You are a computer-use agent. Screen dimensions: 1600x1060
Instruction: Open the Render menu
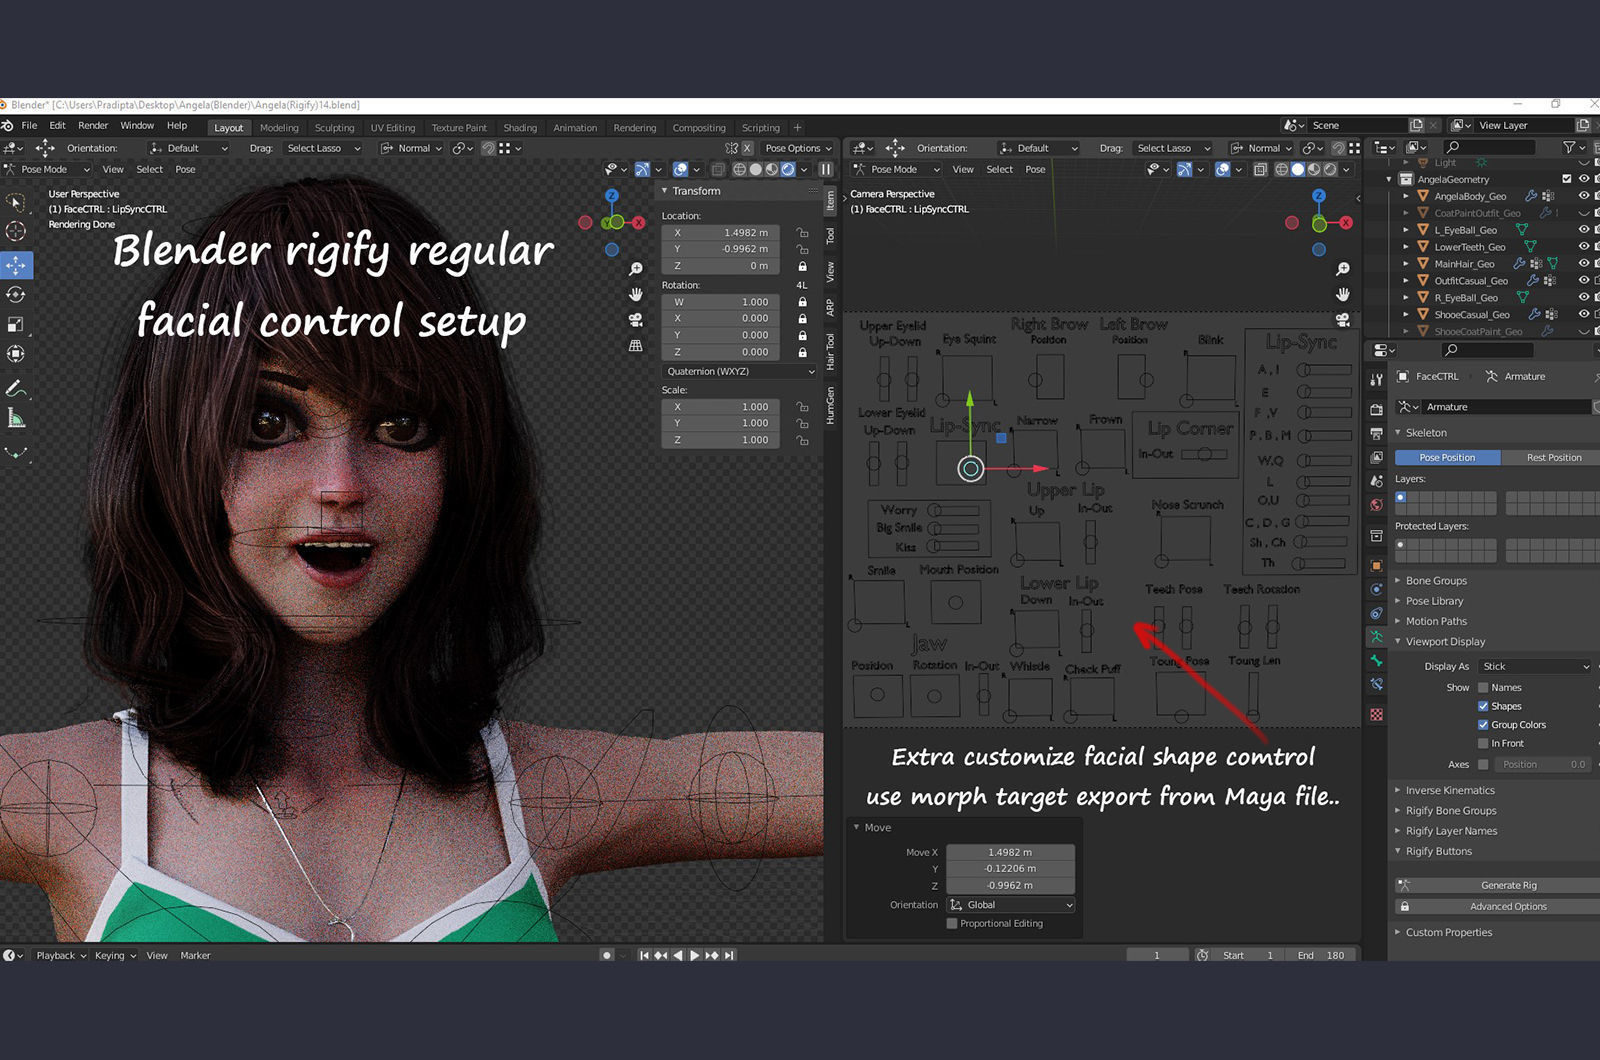click(93, 126)
